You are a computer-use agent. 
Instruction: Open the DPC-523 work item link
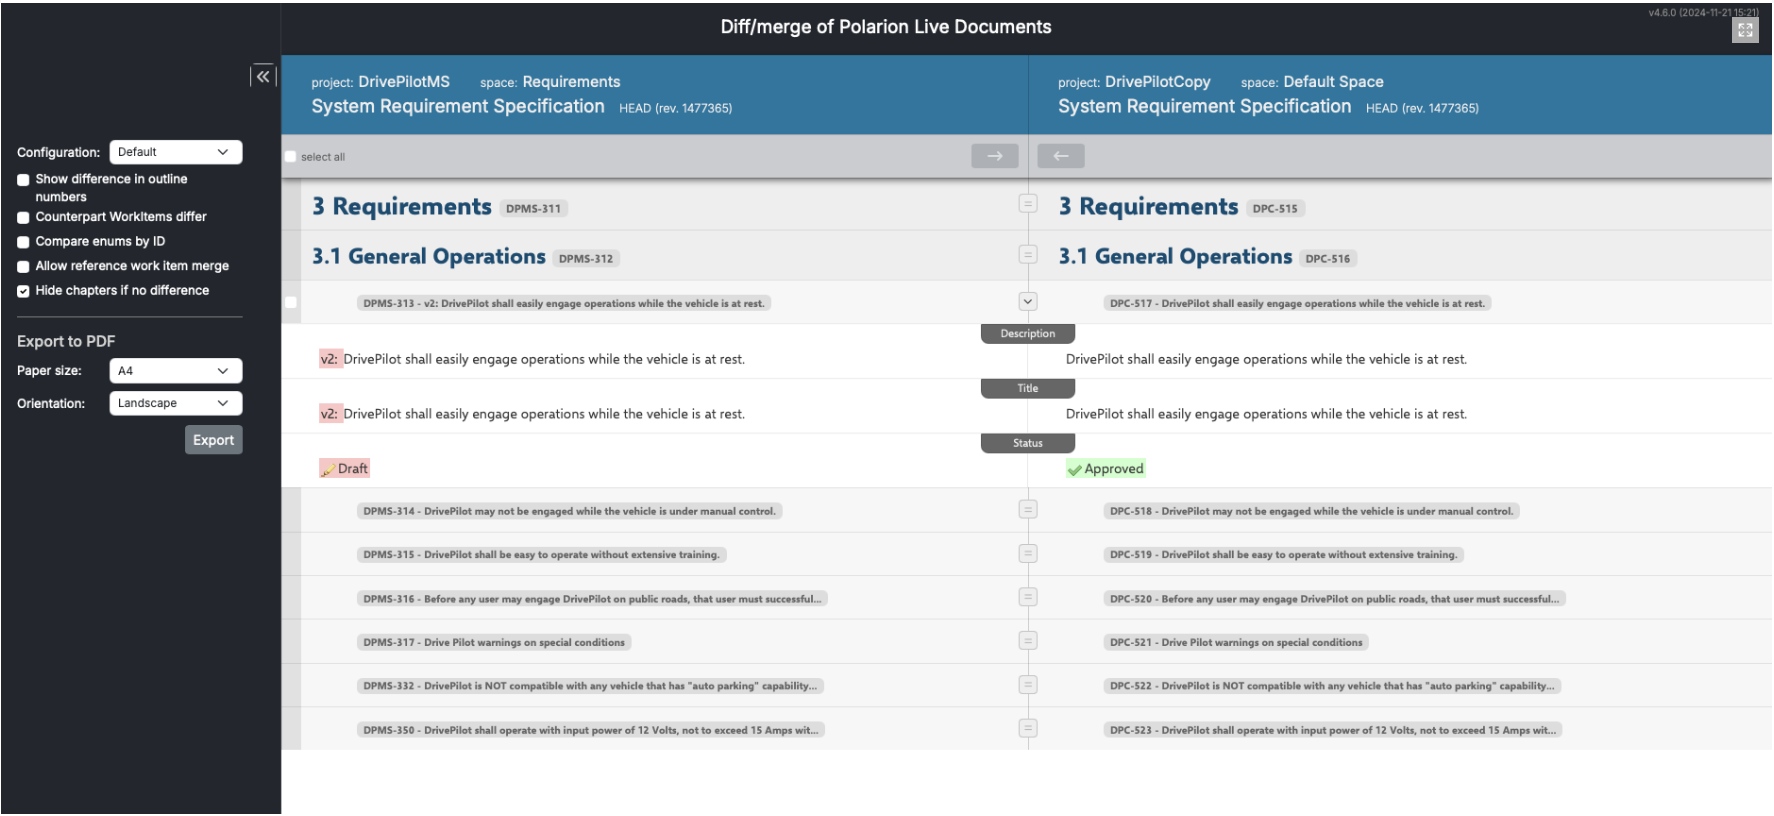tap(1333, 730)
